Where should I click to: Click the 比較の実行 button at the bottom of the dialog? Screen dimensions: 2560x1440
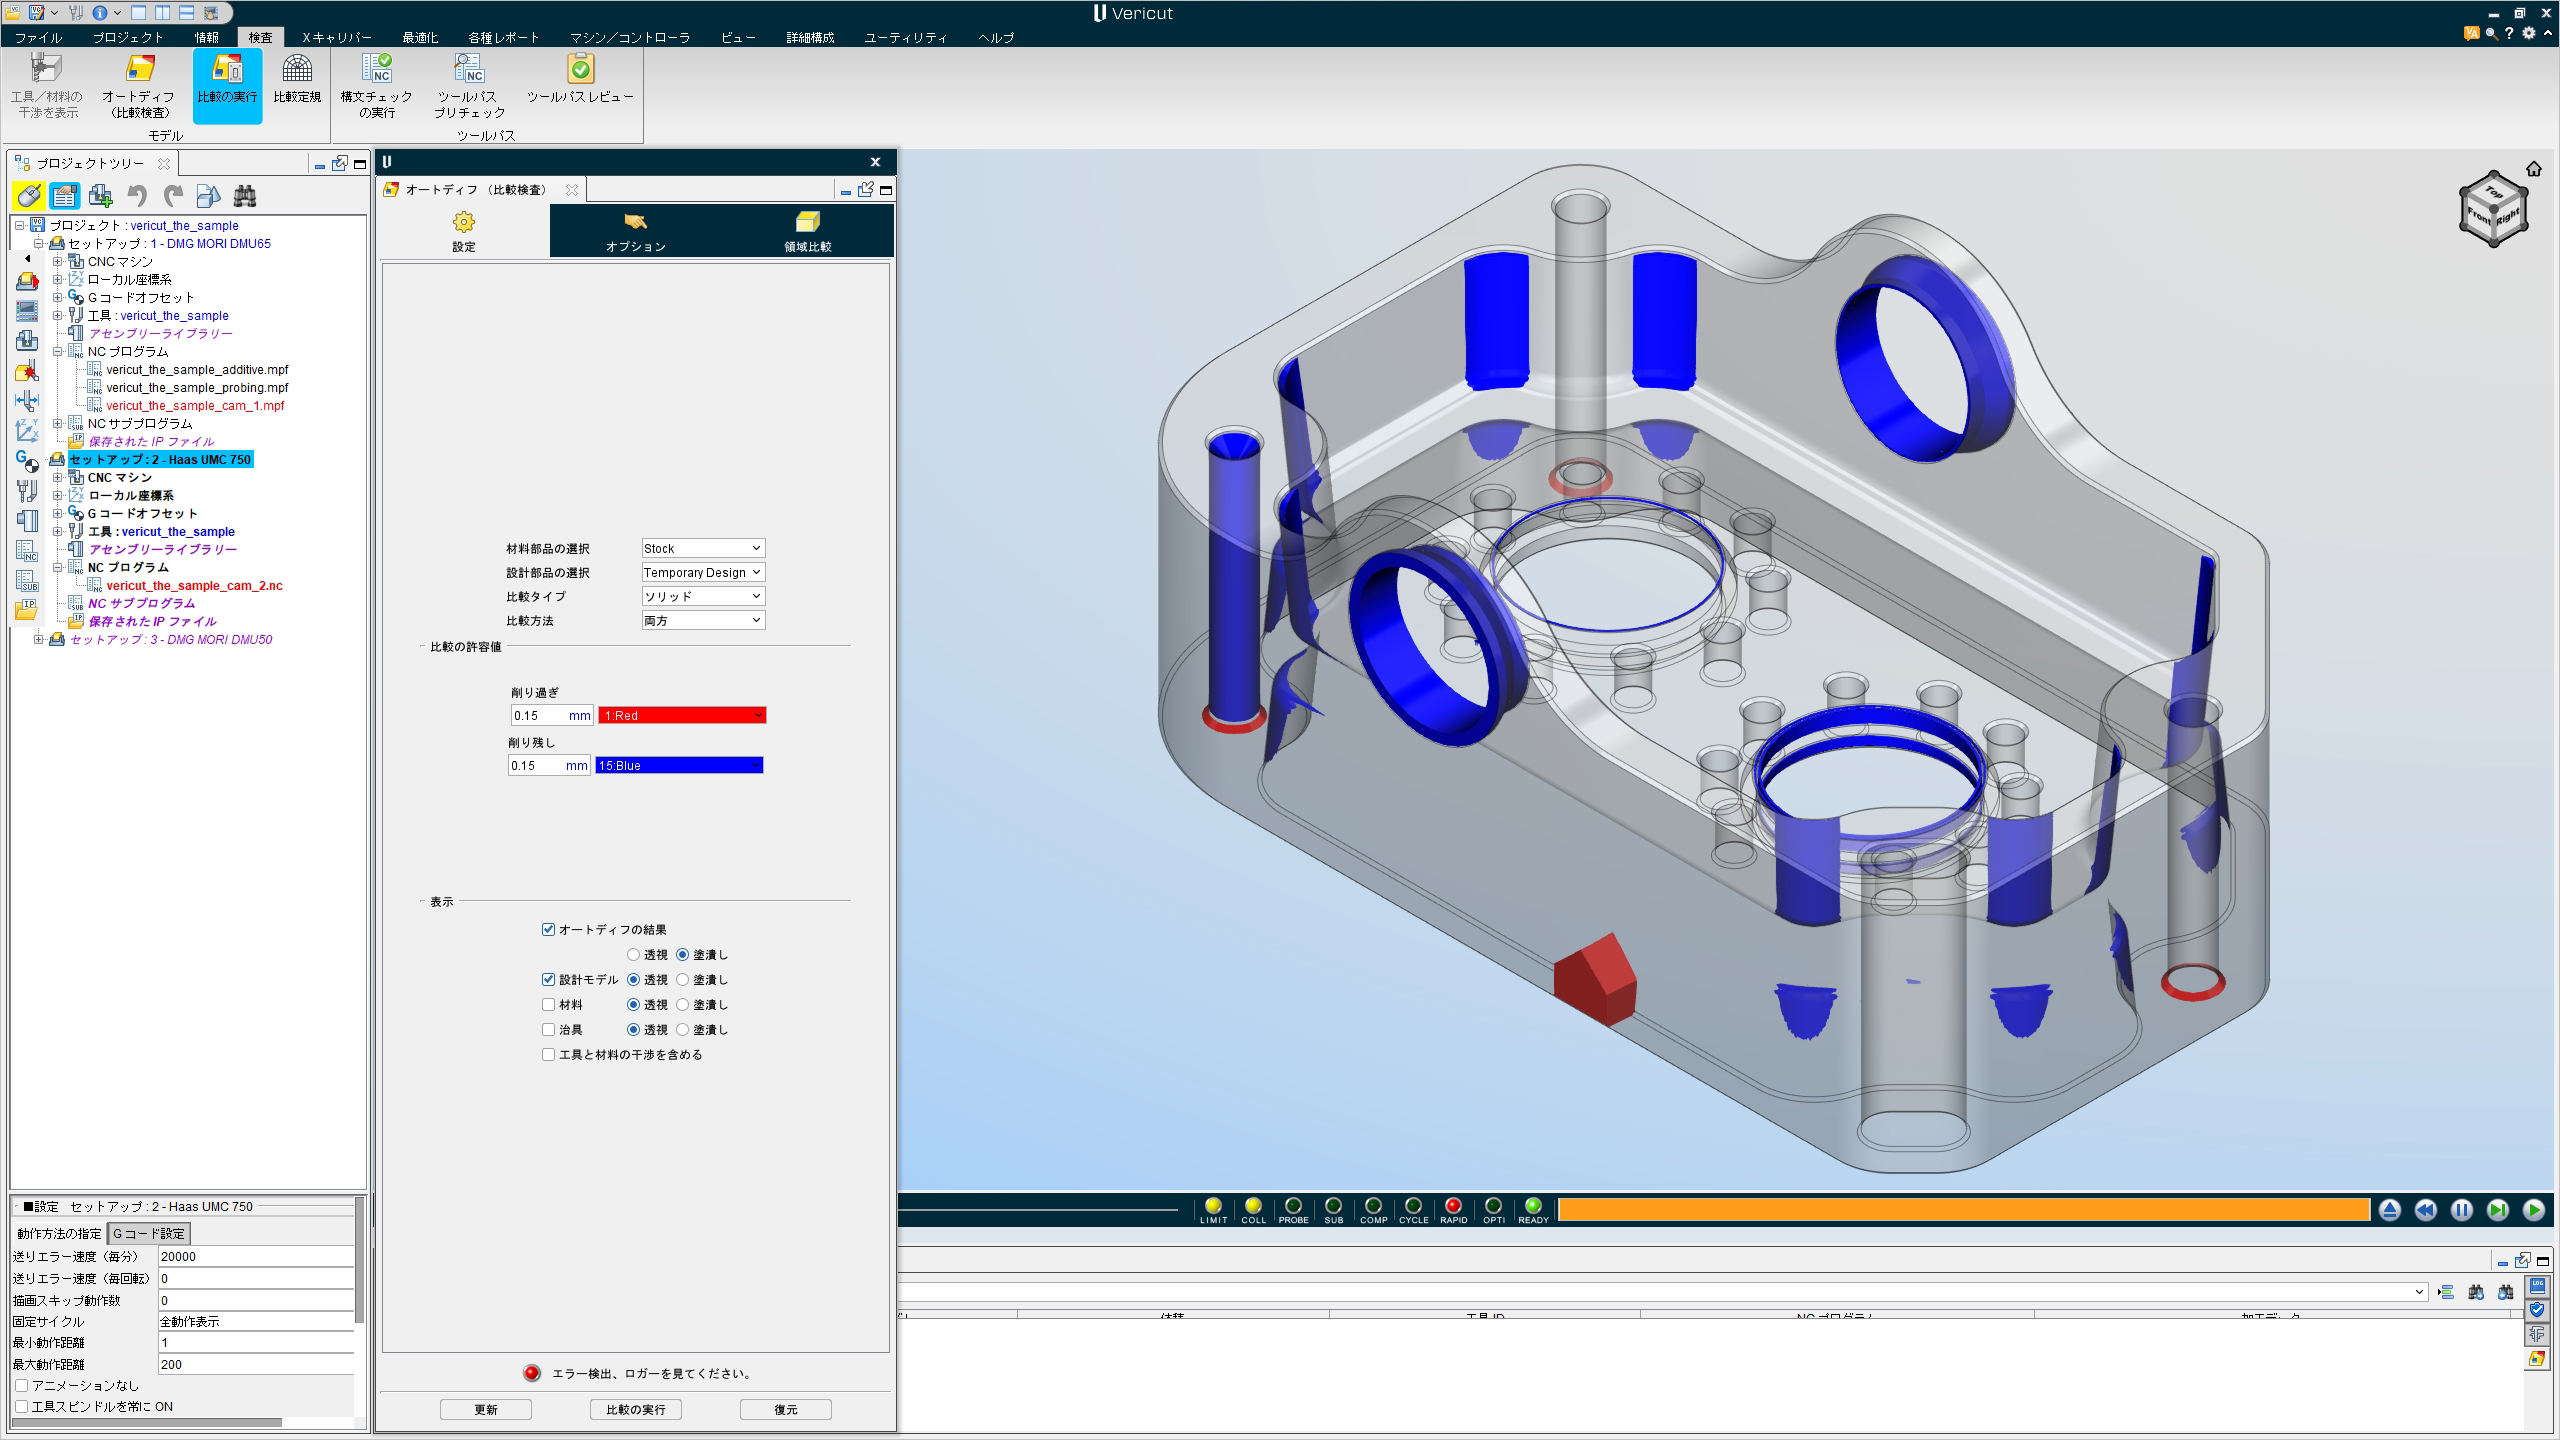(x=635, y=1410)
